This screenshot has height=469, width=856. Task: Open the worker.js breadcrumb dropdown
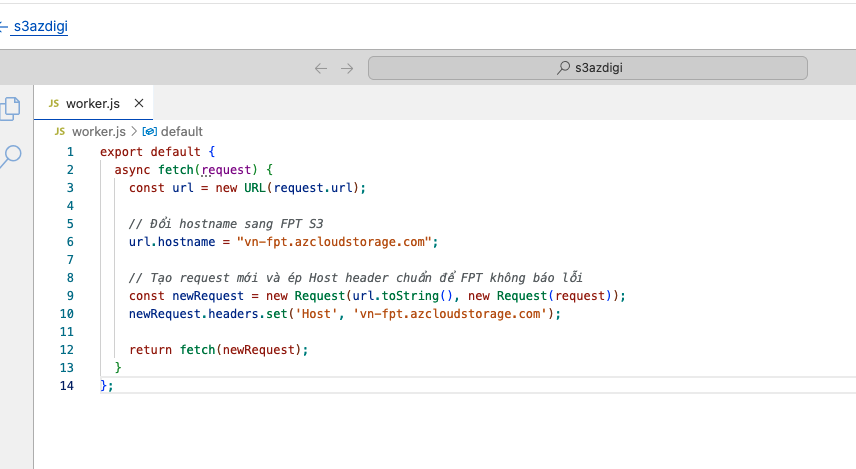tap(99, 131)
